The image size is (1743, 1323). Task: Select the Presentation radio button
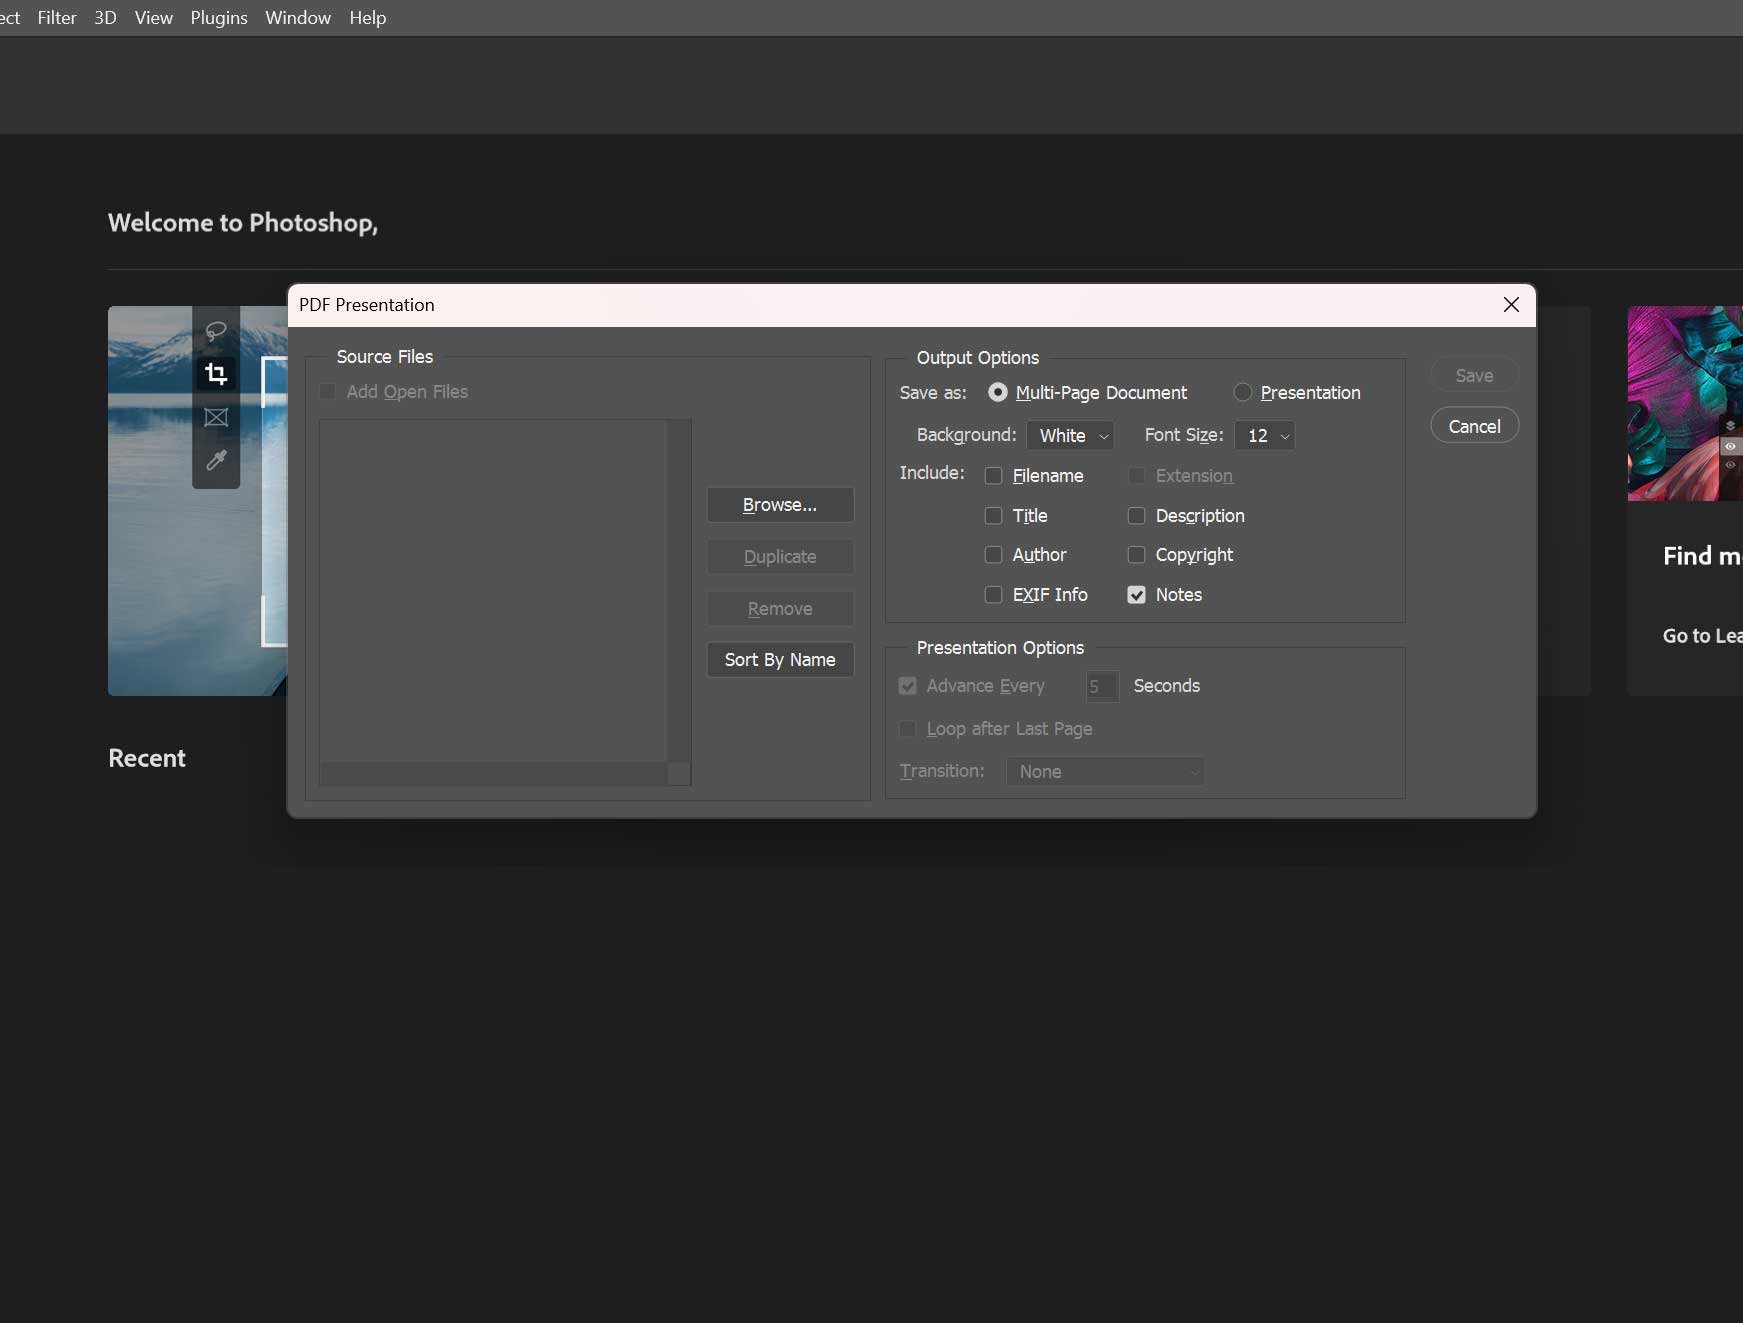(1242, 392)
